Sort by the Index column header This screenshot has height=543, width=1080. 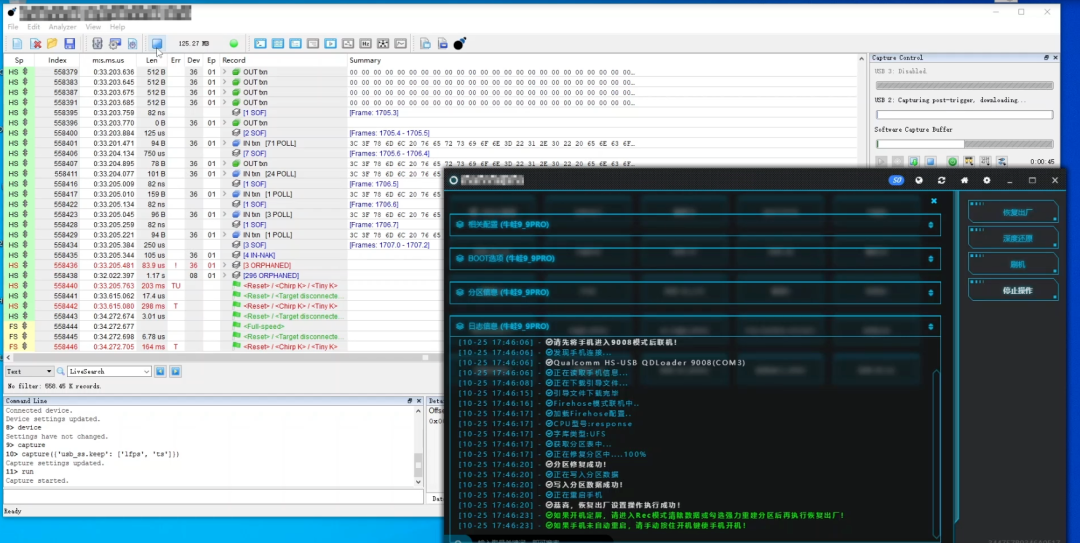(x=57, y=61)
